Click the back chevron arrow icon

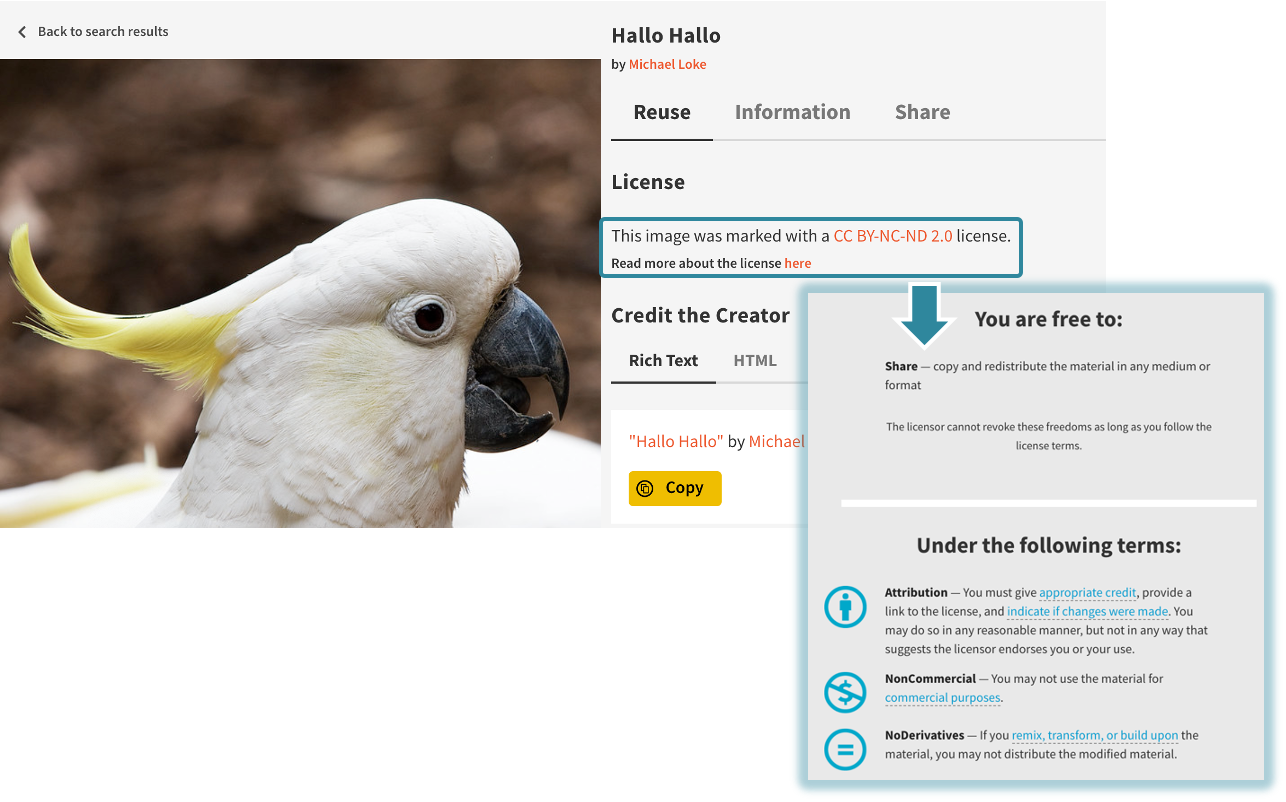(22, 32)
